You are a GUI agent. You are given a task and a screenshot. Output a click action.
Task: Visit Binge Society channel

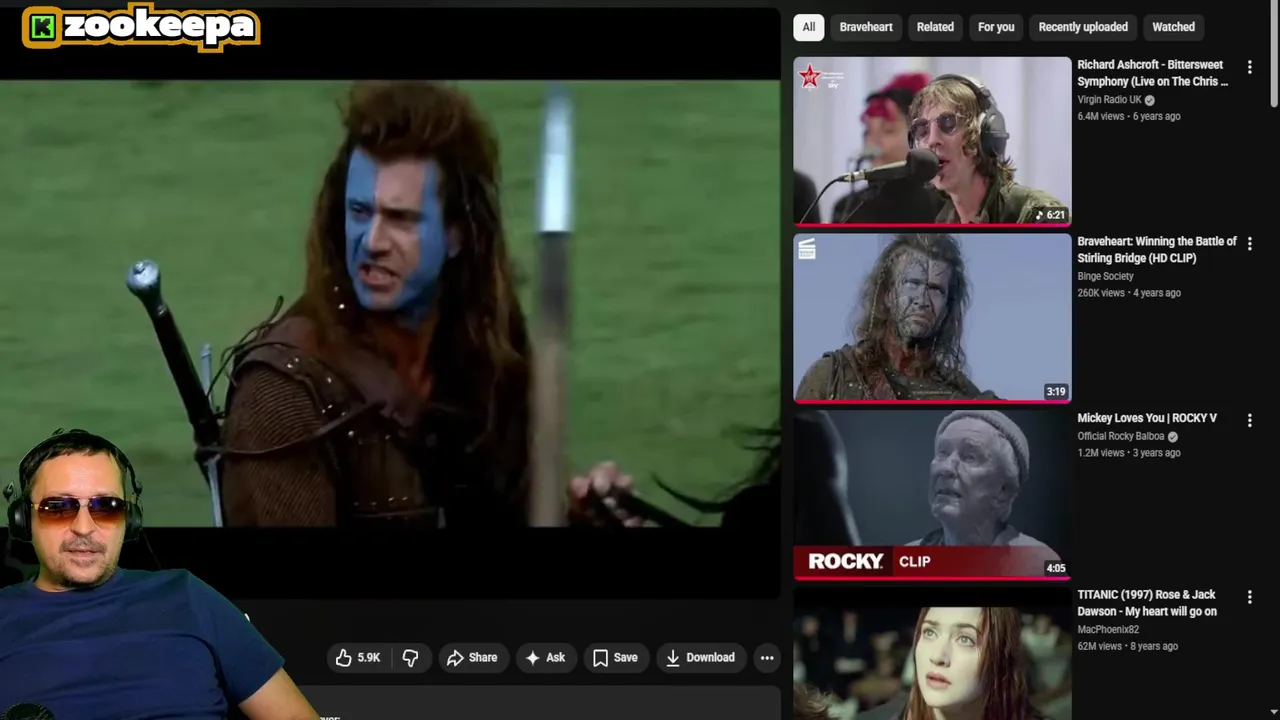click(1105, 276)
